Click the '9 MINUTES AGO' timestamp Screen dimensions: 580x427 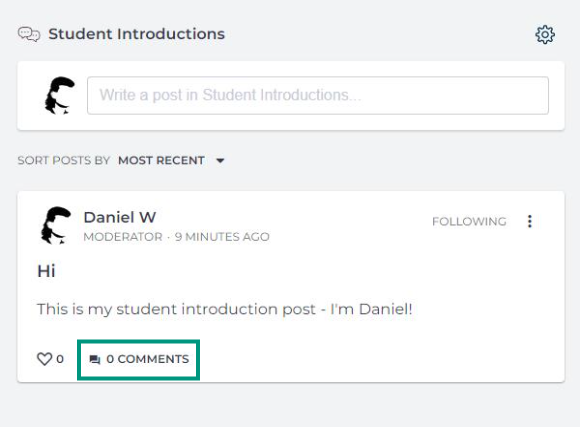(x=222, y=237)
